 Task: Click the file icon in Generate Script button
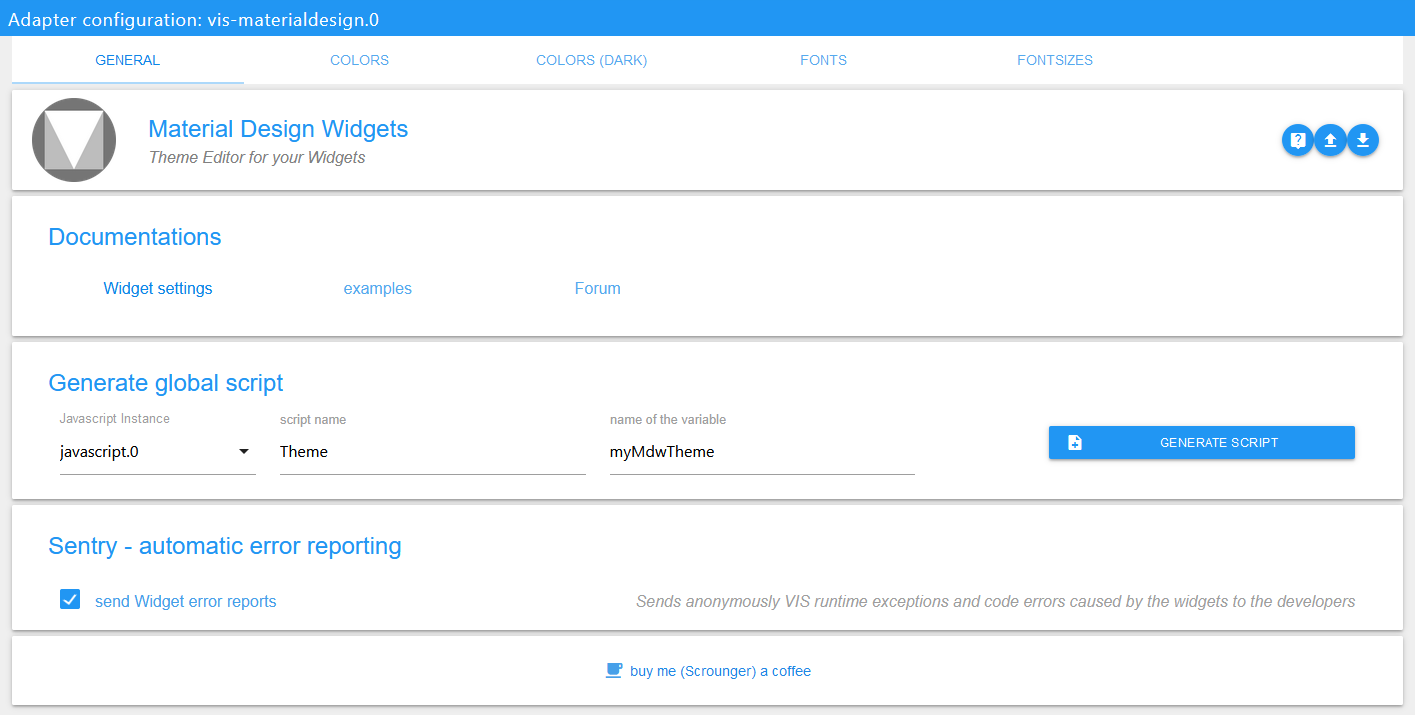1075,442
